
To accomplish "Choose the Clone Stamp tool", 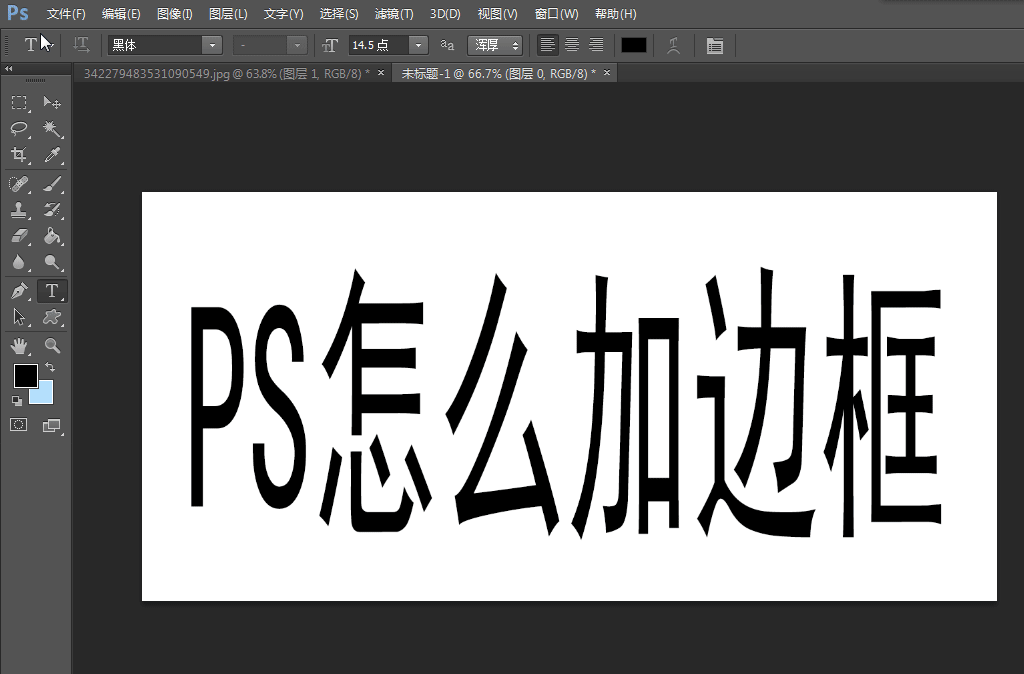I will 20,210.
